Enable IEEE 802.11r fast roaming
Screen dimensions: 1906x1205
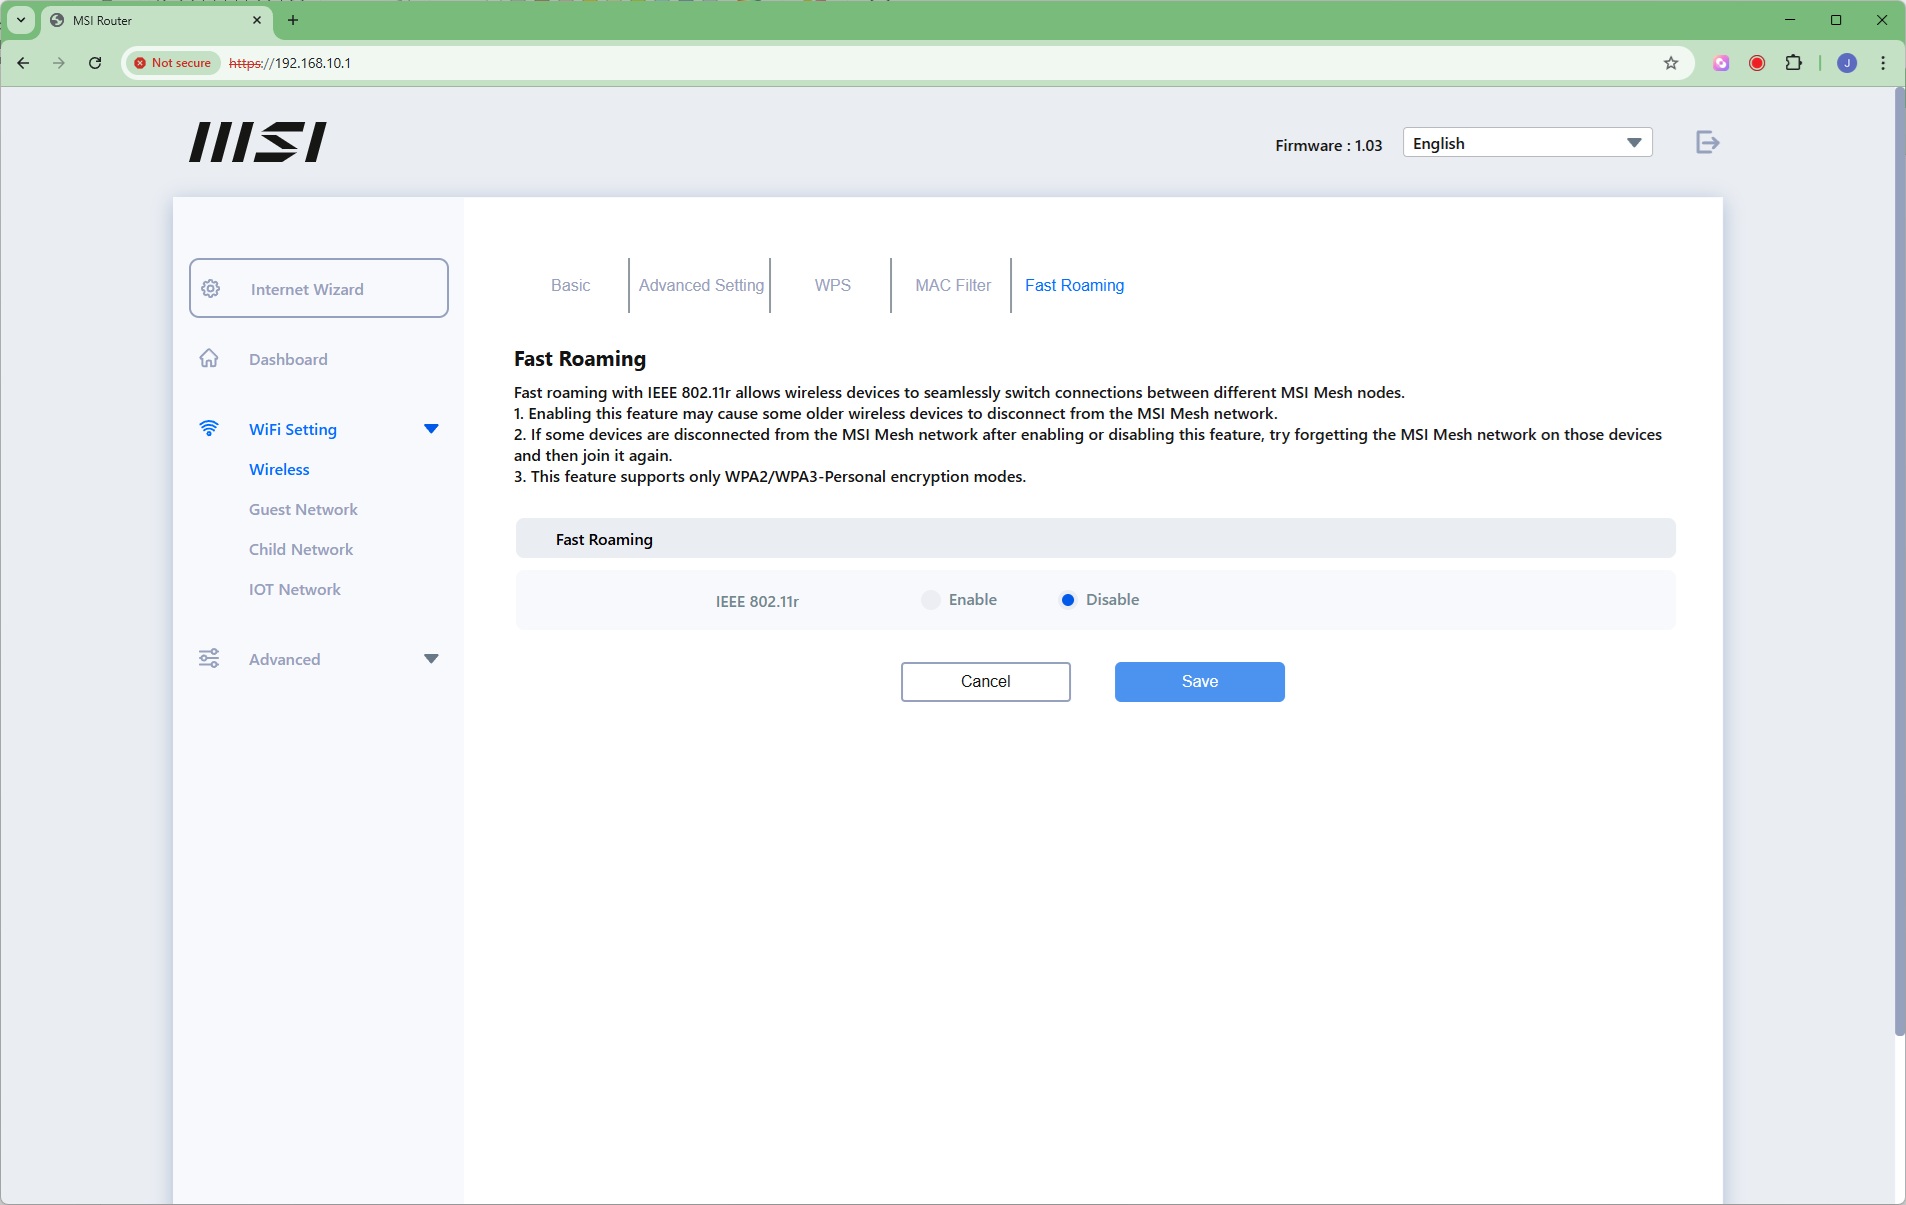tap(931, 600)
